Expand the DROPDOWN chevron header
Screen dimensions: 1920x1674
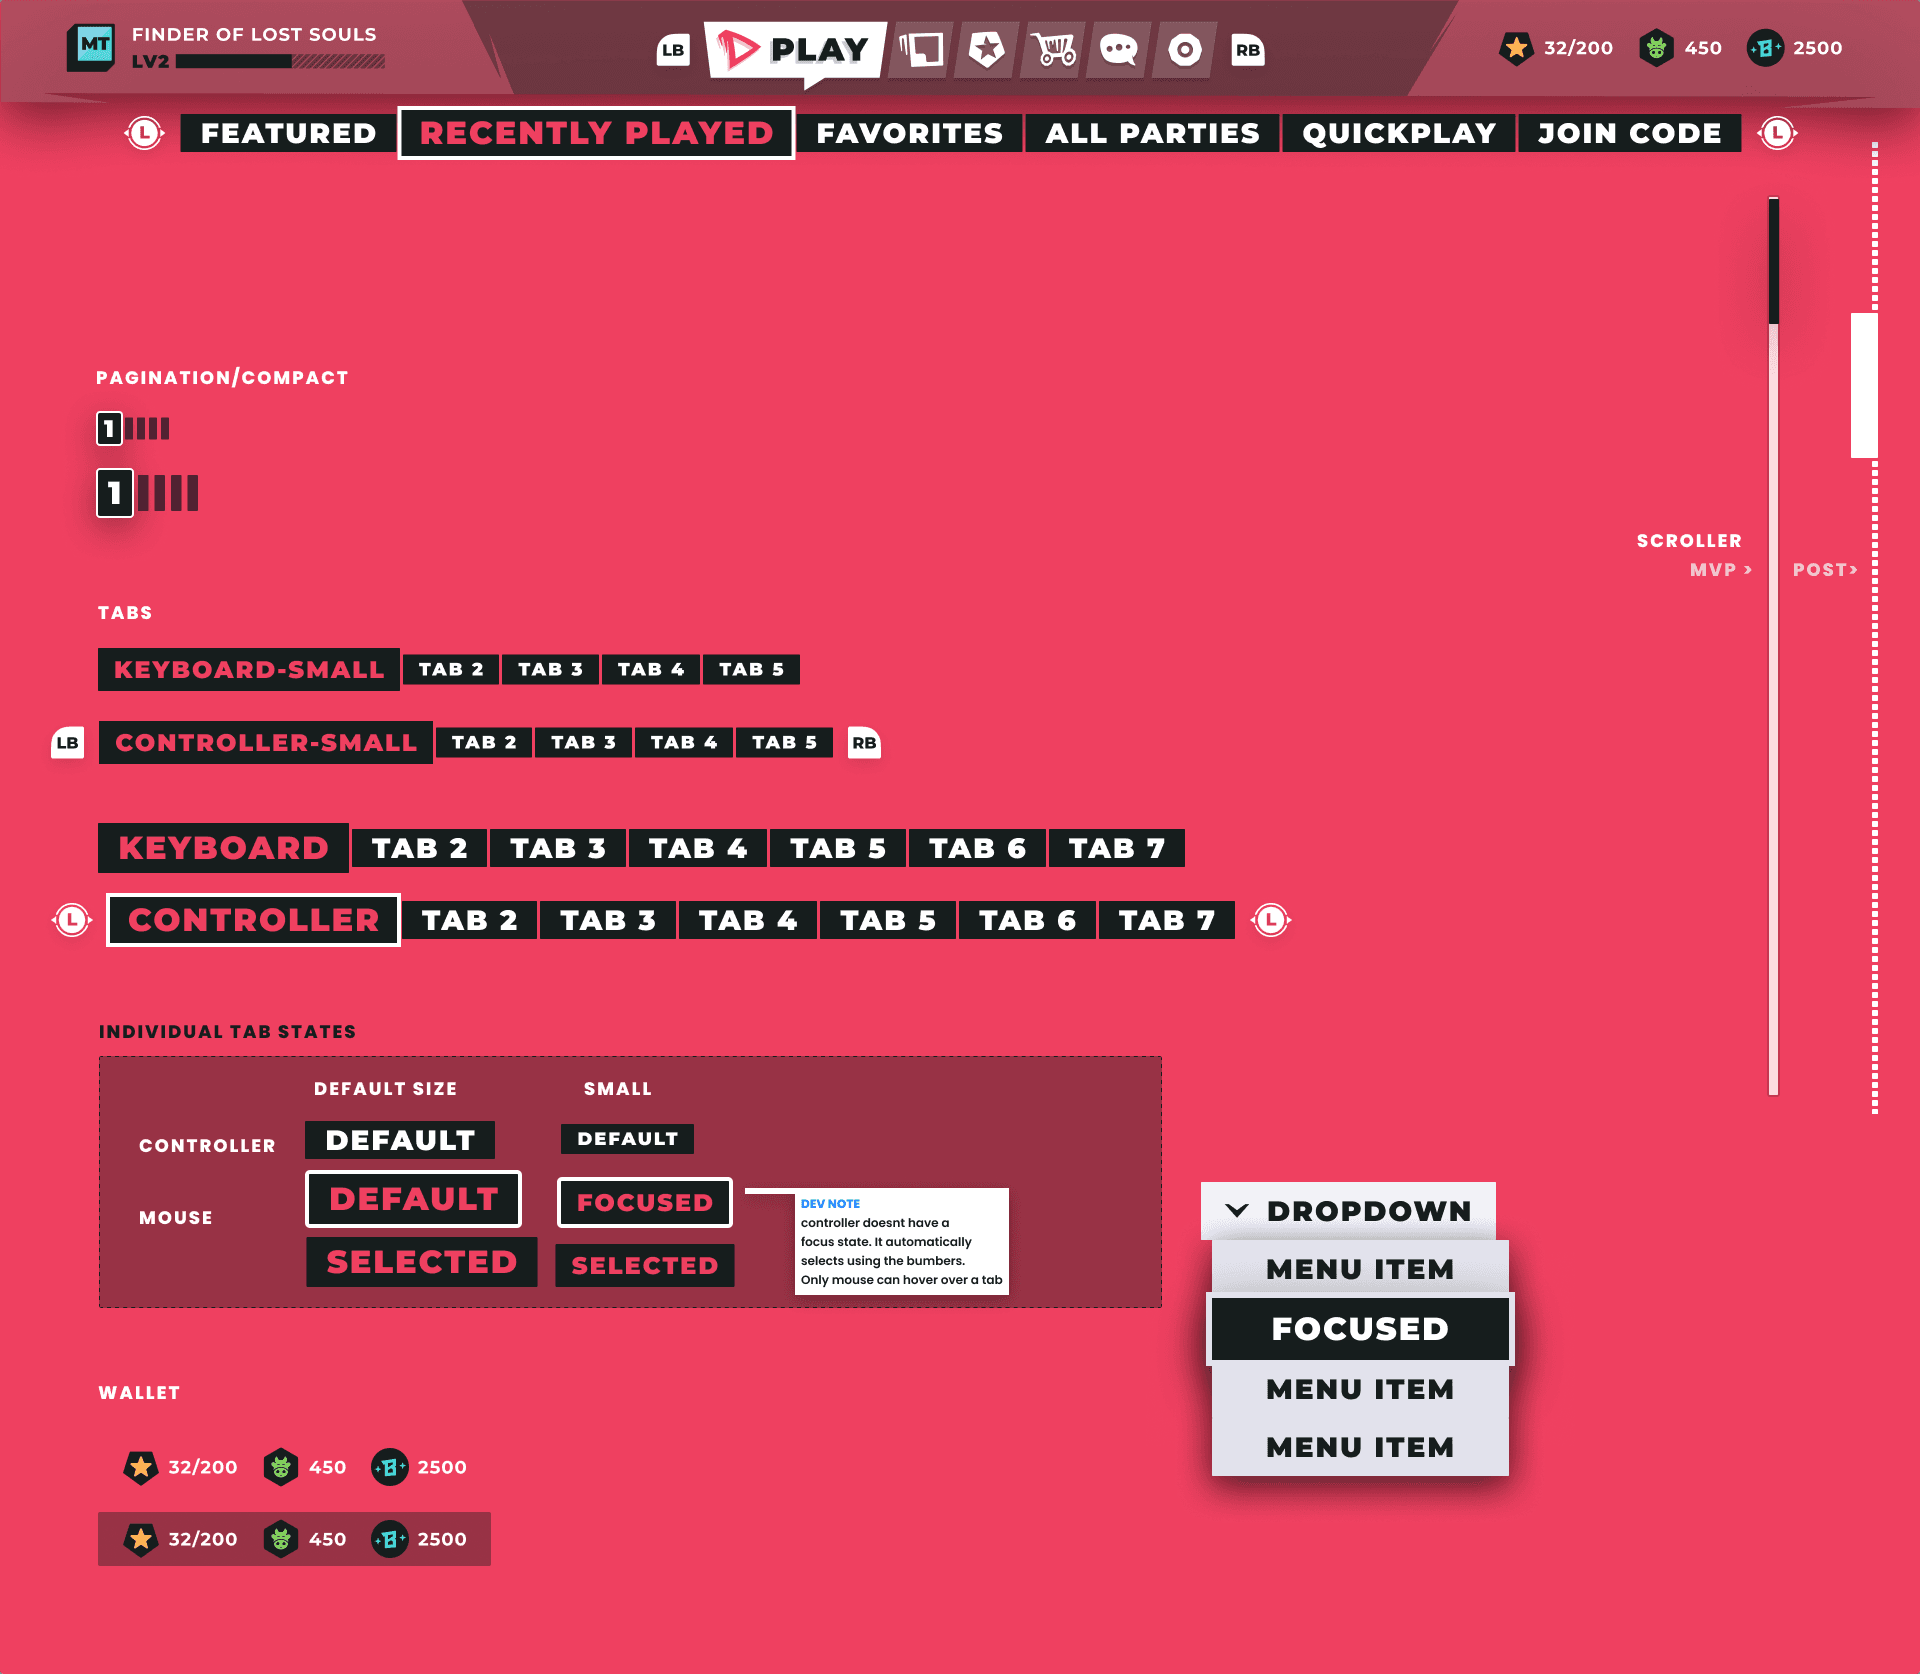point(1348,1211)
